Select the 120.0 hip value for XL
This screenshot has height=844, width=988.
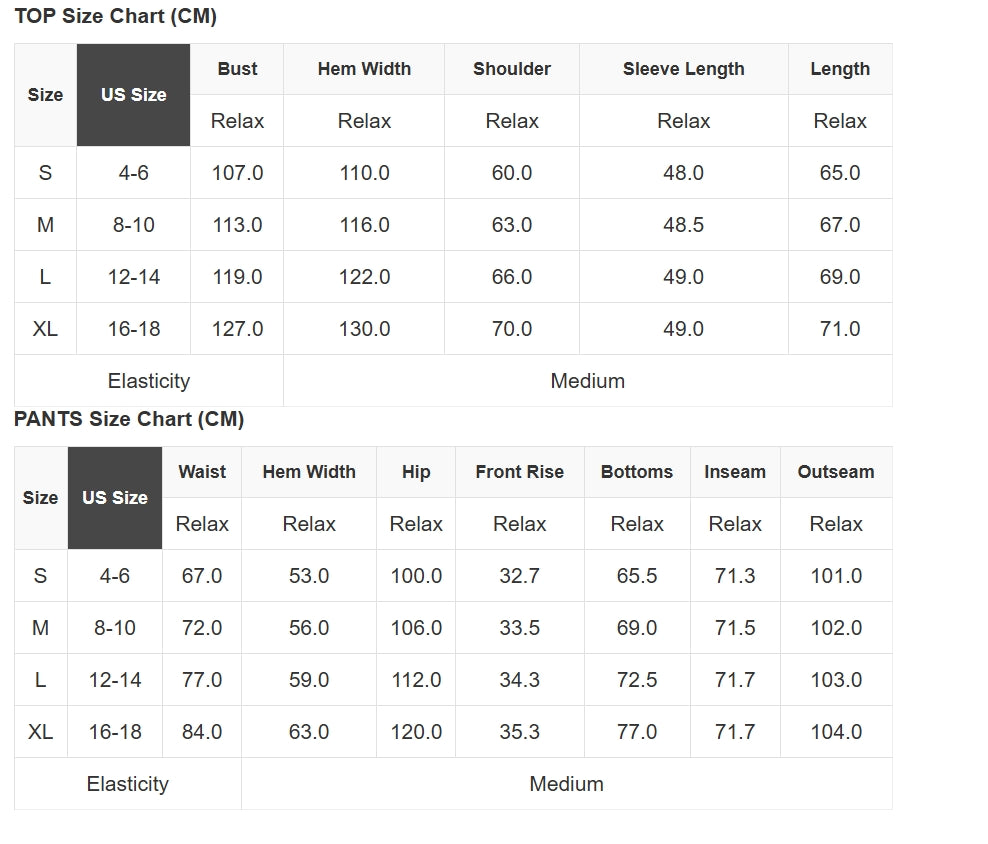(416, 732)
